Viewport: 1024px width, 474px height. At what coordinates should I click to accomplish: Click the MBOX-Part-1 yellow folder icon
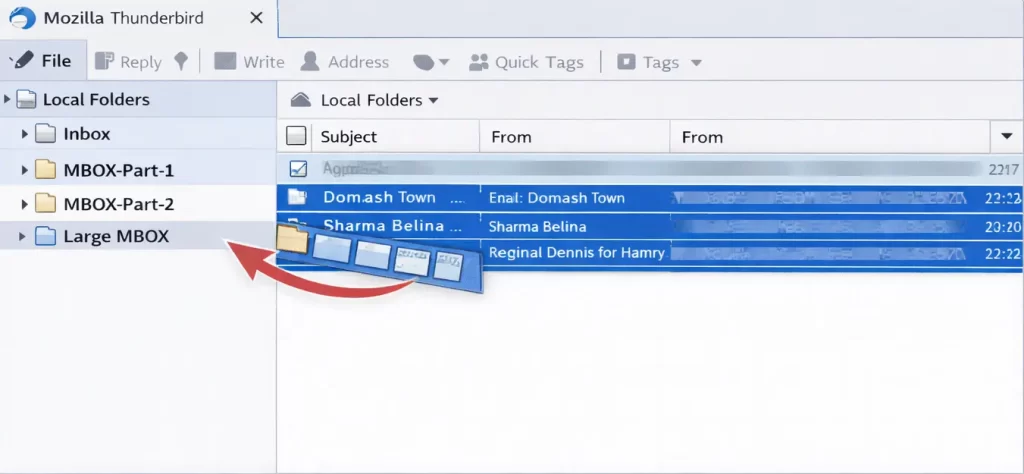point(45,170)
